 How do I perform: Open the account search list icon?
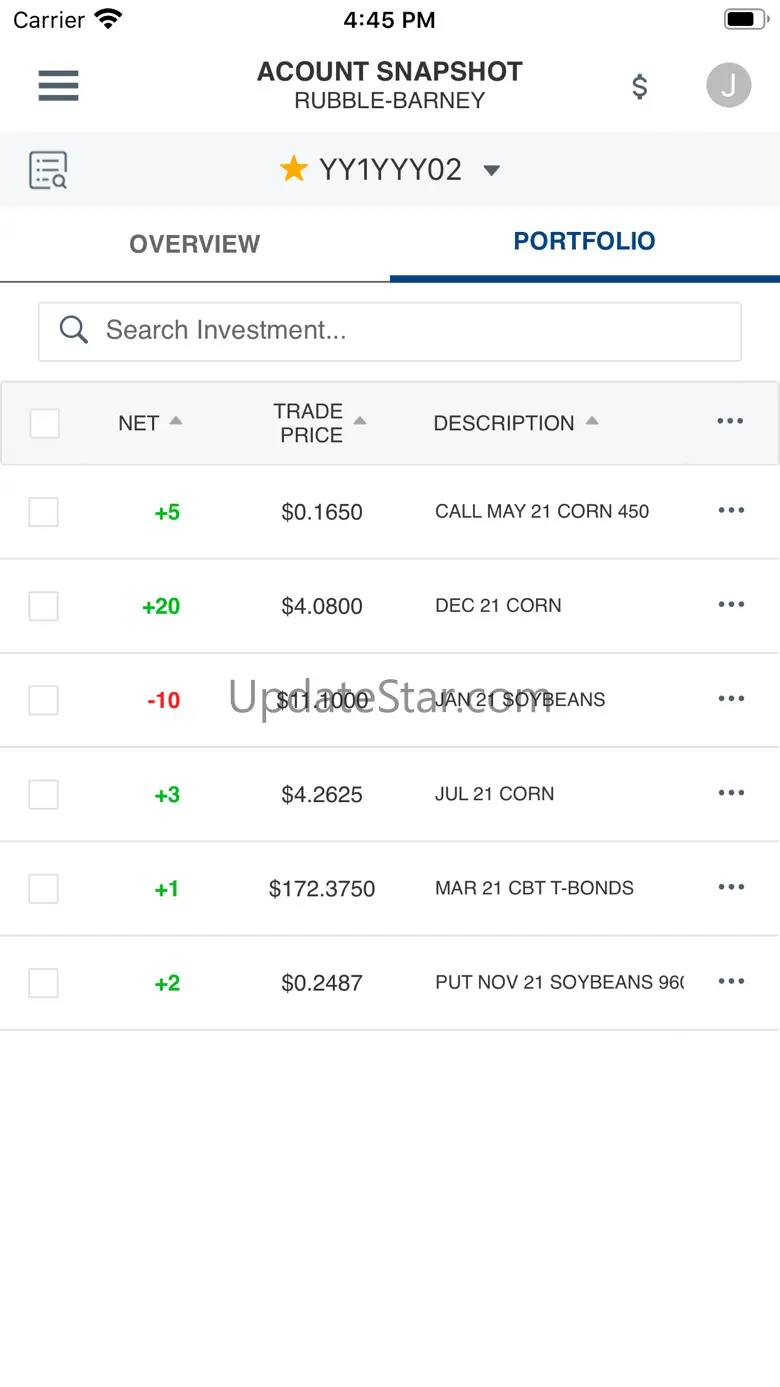pyautogui.click(x=48, y=171)
